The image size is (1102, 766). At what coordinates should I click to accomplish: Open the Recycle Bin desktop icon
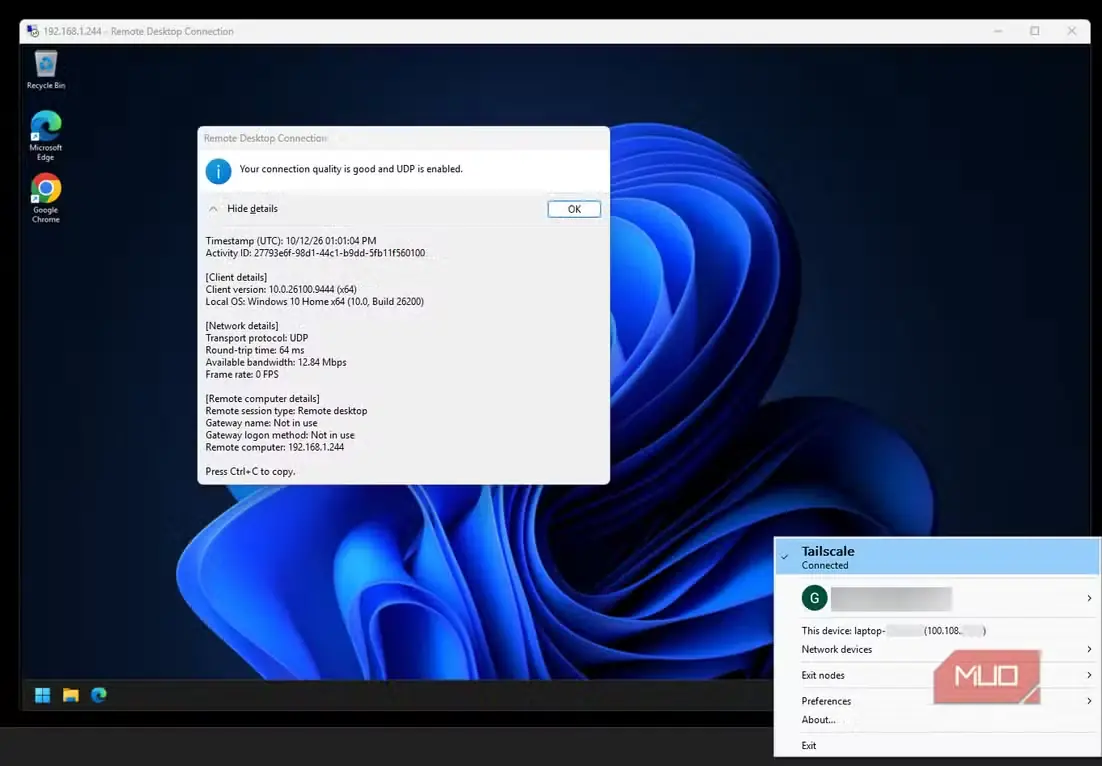coord(46,70)
